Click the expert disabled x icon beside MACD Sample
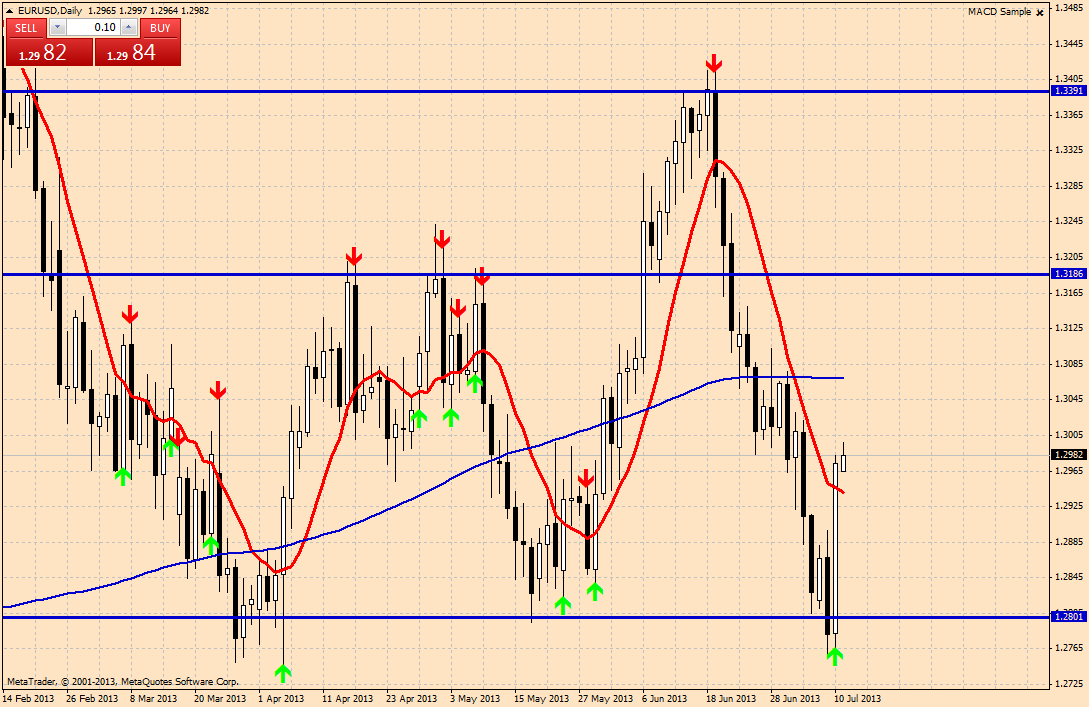Screen dimensions: 1089x707 (1040, 13)
